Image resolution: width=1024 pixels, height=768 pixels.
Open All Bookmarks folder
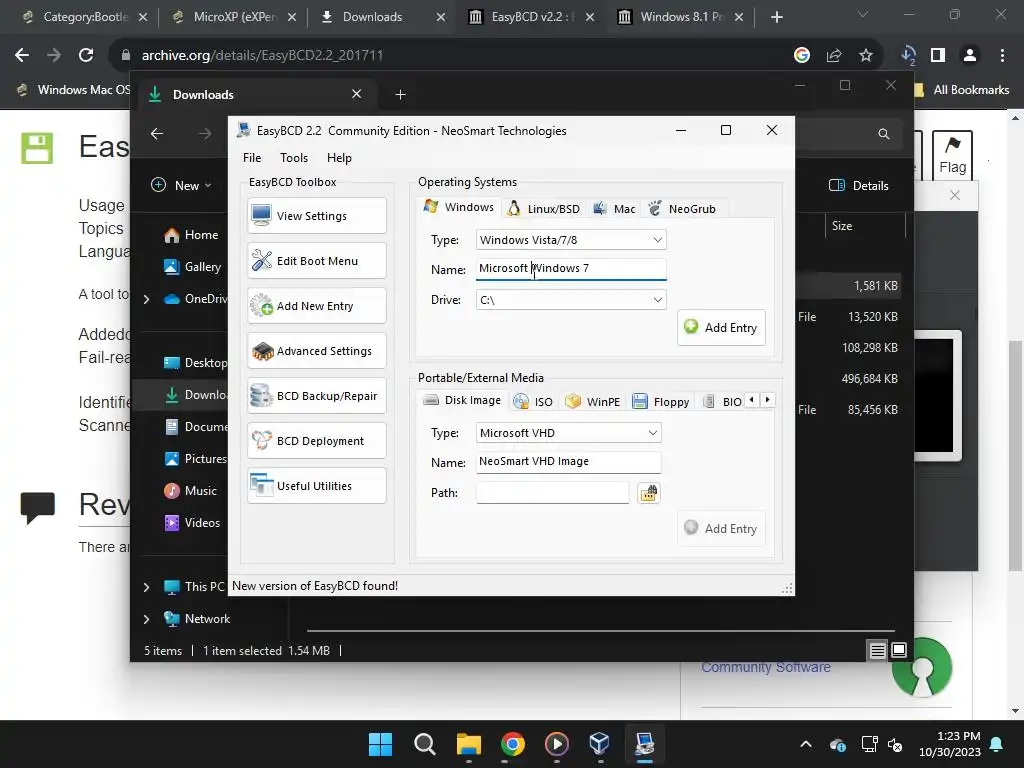click(961, 90)
